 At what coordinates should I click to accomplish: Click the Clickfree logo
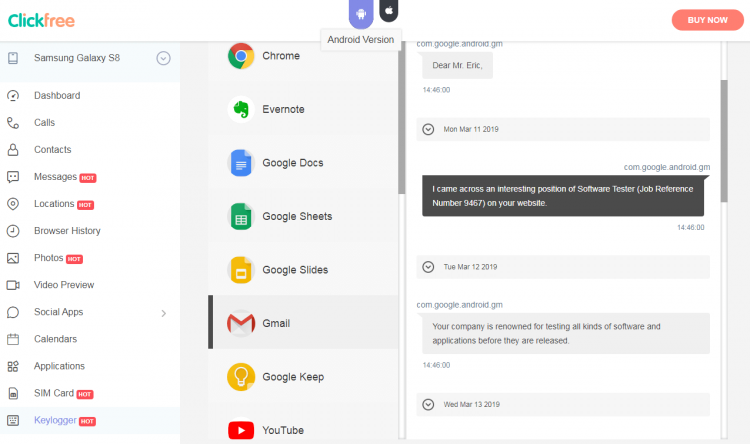pyautogui.click(x=42, y=20)
